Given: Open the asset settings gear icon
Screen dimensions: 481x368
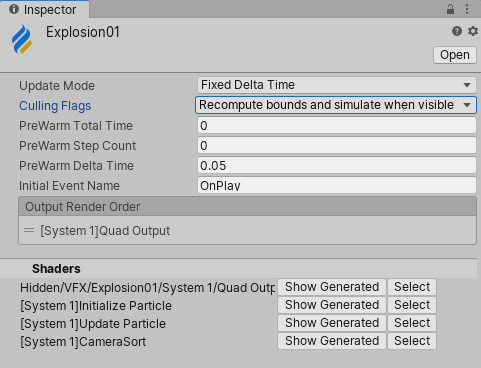Looking at the screenshot, I should click(473, 31).
